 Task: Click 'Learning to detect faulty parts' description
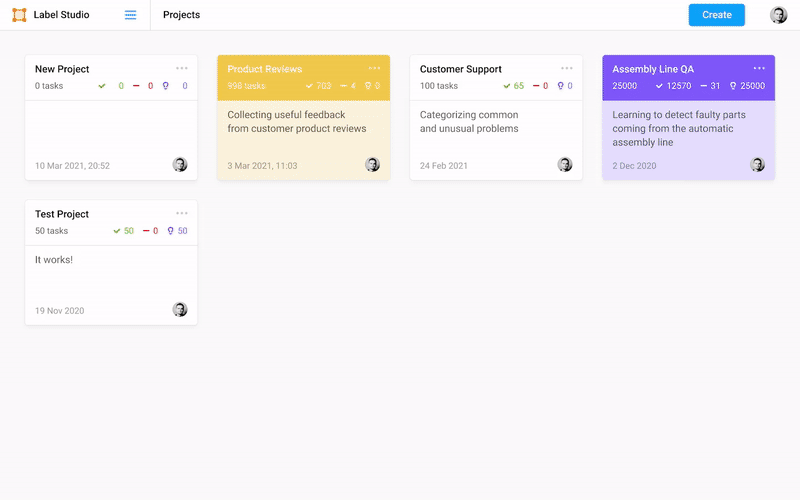click(679, 115)
